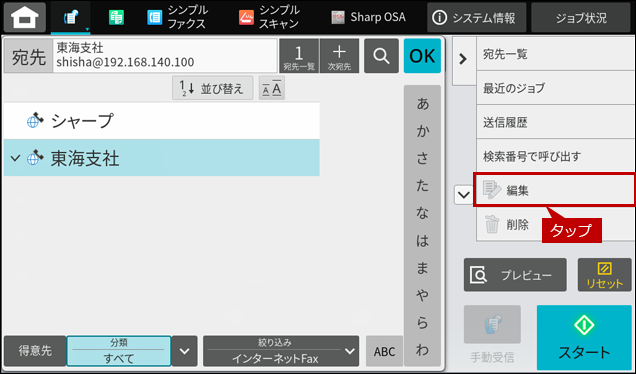The image size is (636, 374).
Task: Open 最近のジョブ
Action: [x=555, y=88]
